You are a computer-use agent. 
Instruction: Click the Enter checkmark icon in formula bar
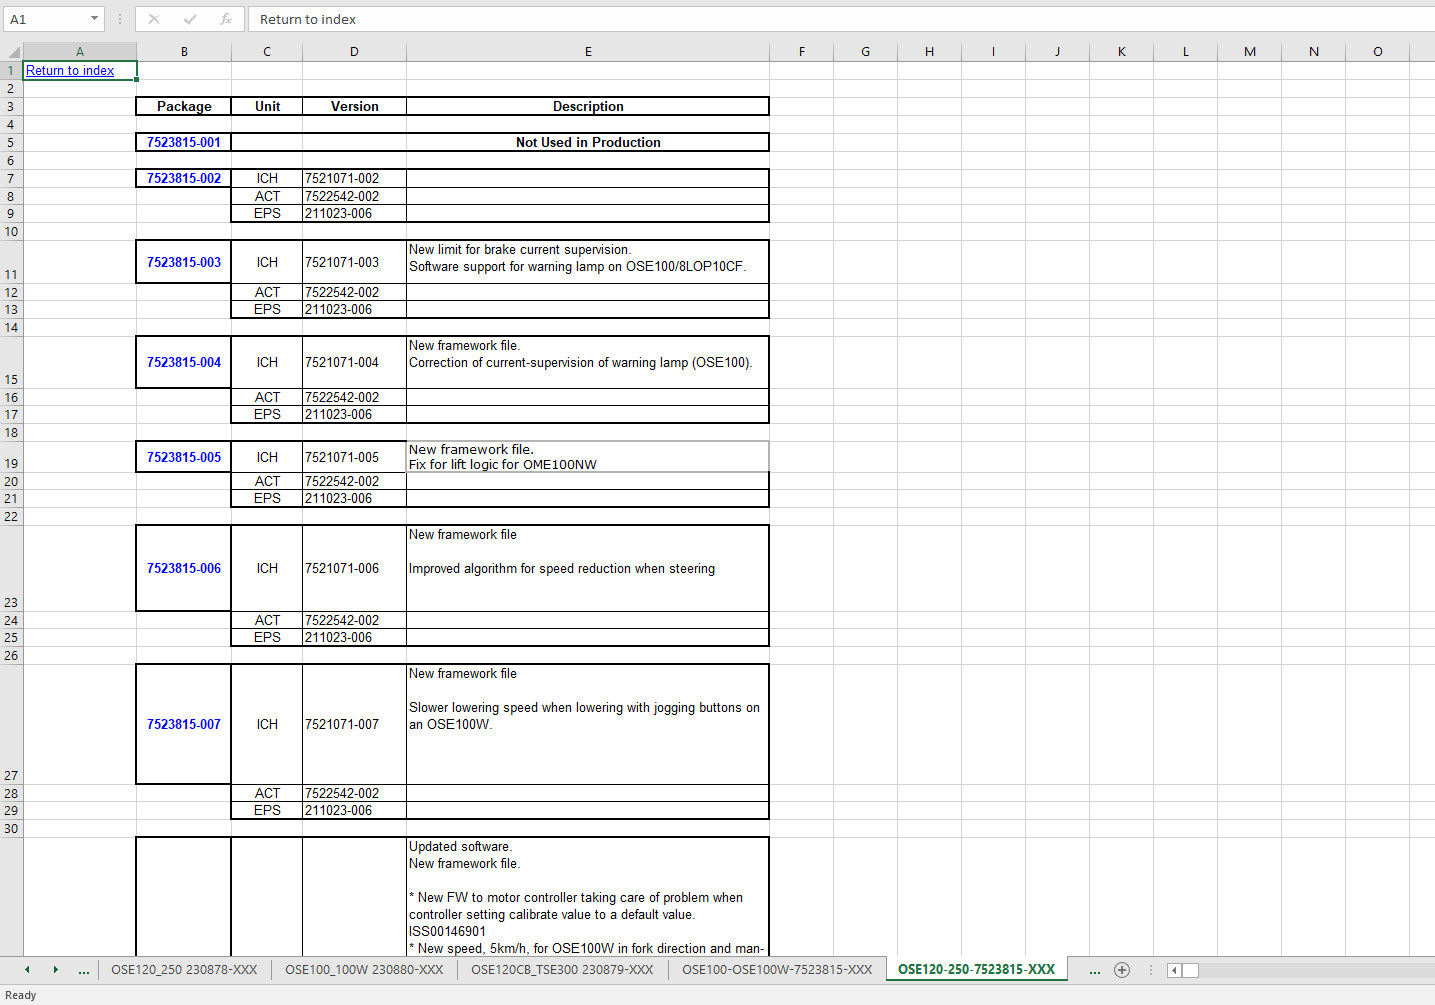[190, 19]
